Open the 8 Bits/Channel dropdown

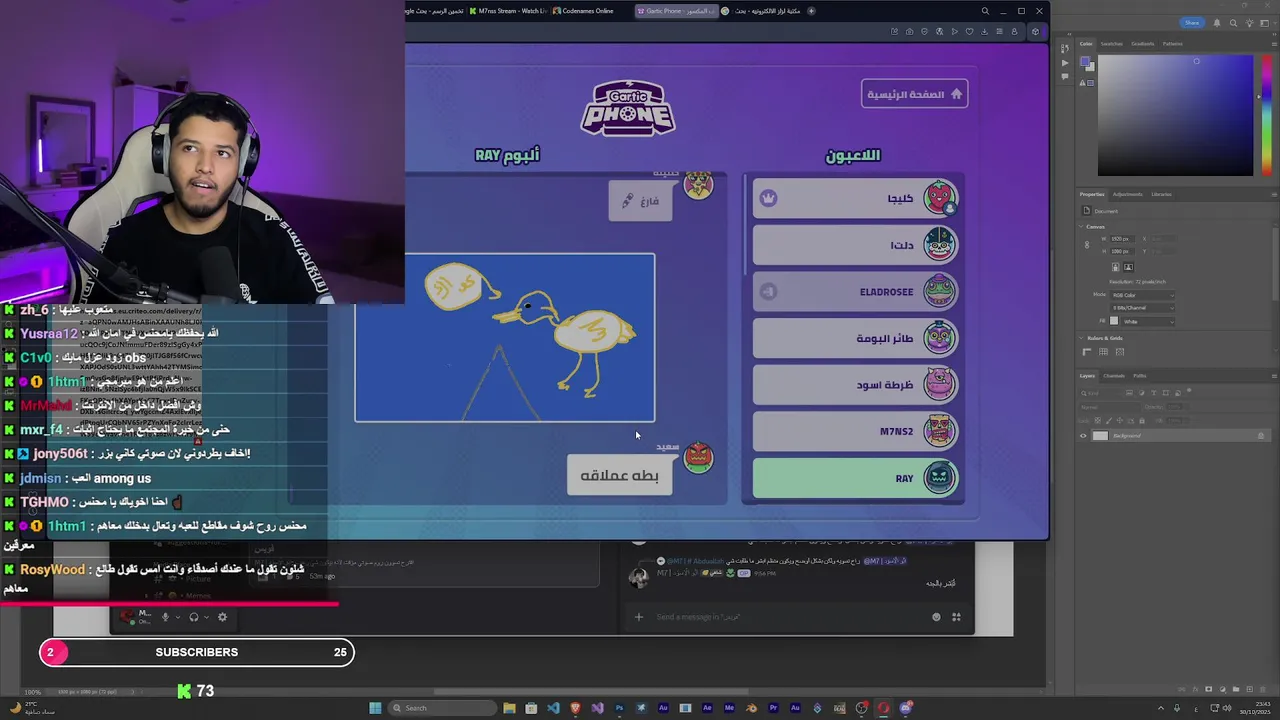(x=1142, y=308)
